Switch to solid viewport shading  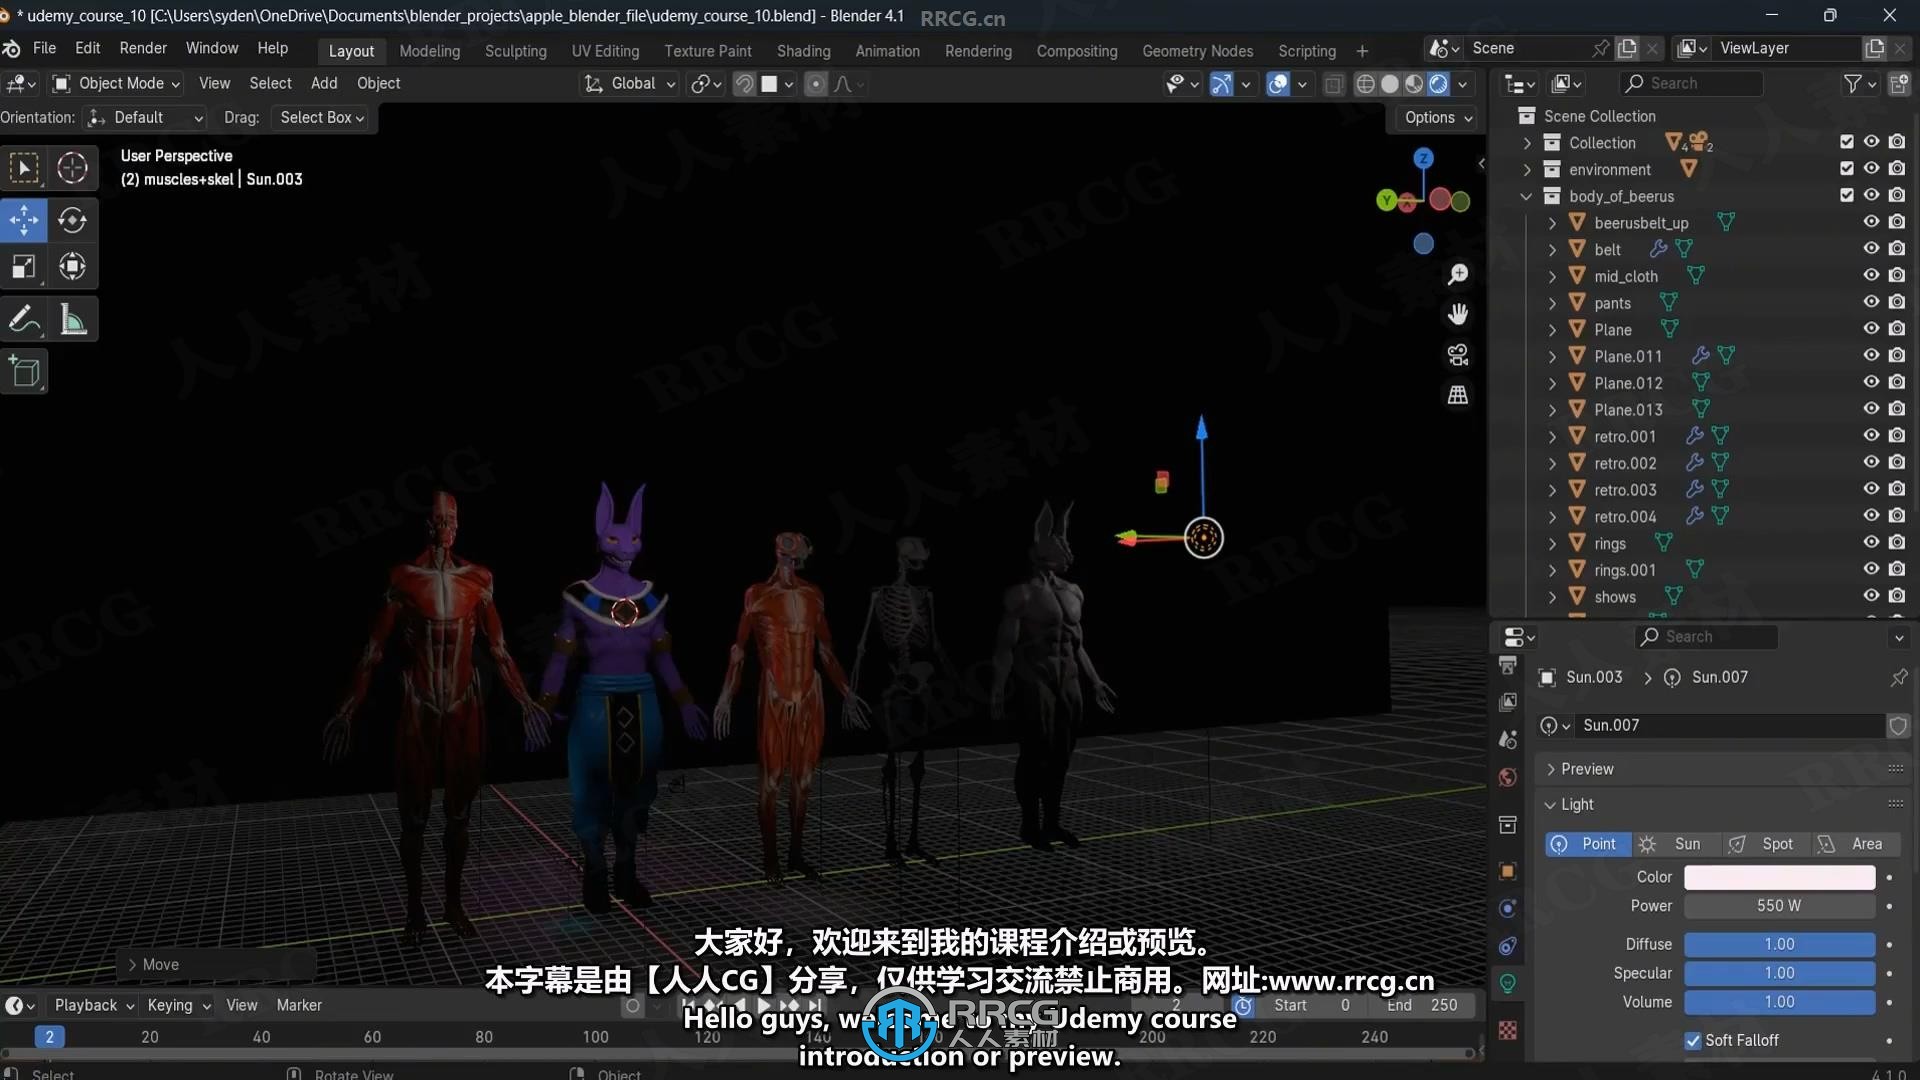1390,84
